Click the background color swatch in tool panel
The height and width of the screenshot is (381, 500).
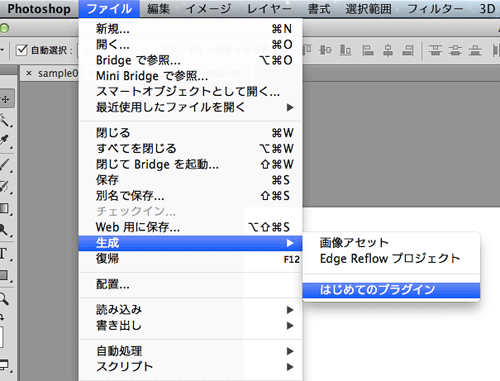[x=1, y=337]
